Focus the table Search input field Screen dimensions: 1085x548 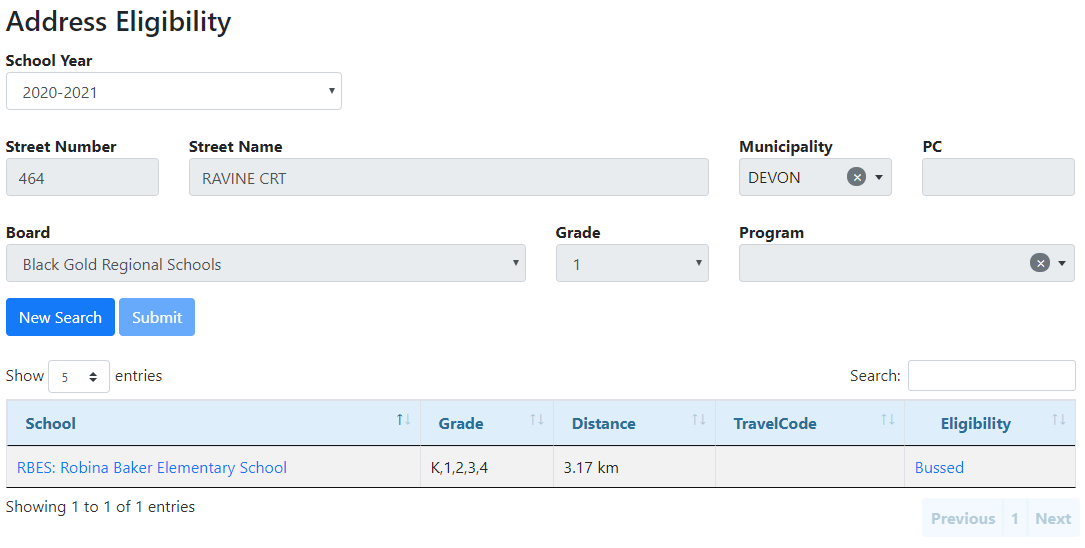tap(991, 376)
